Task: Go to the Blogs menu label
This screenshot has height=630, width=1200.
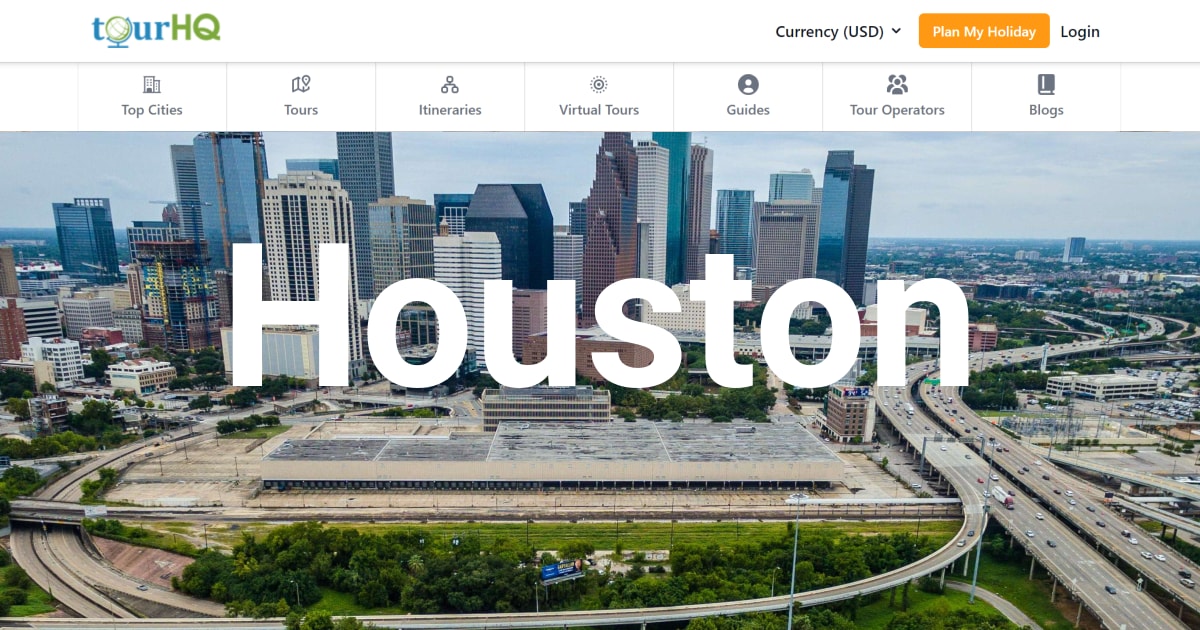Action: click(1046, 110)
